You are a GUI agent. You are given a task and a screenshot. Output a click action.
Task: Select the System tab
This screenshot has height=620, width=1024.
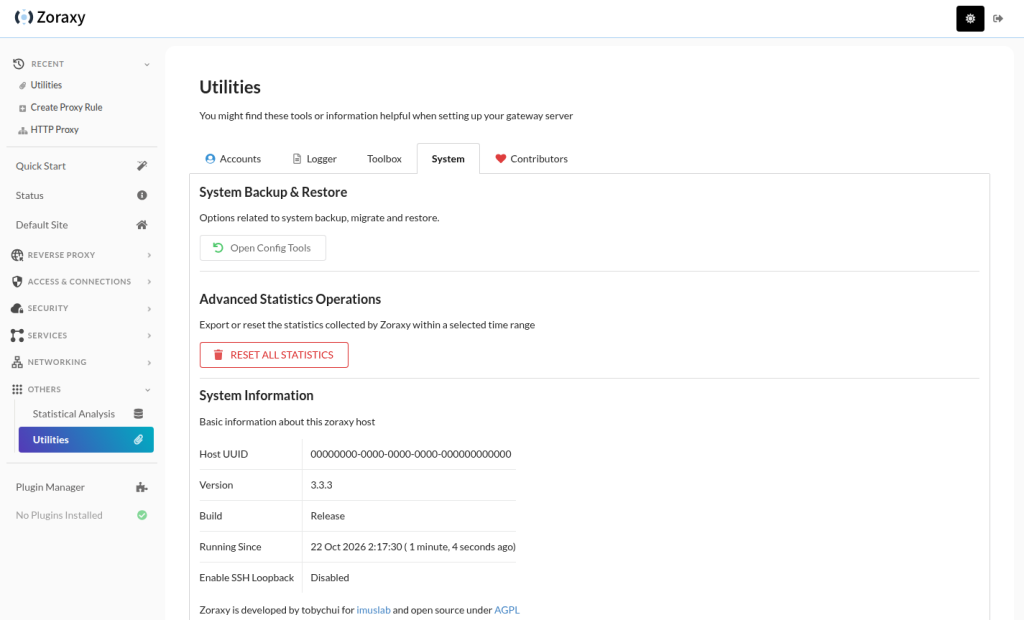pyautogui.click(x=448, y=159)
